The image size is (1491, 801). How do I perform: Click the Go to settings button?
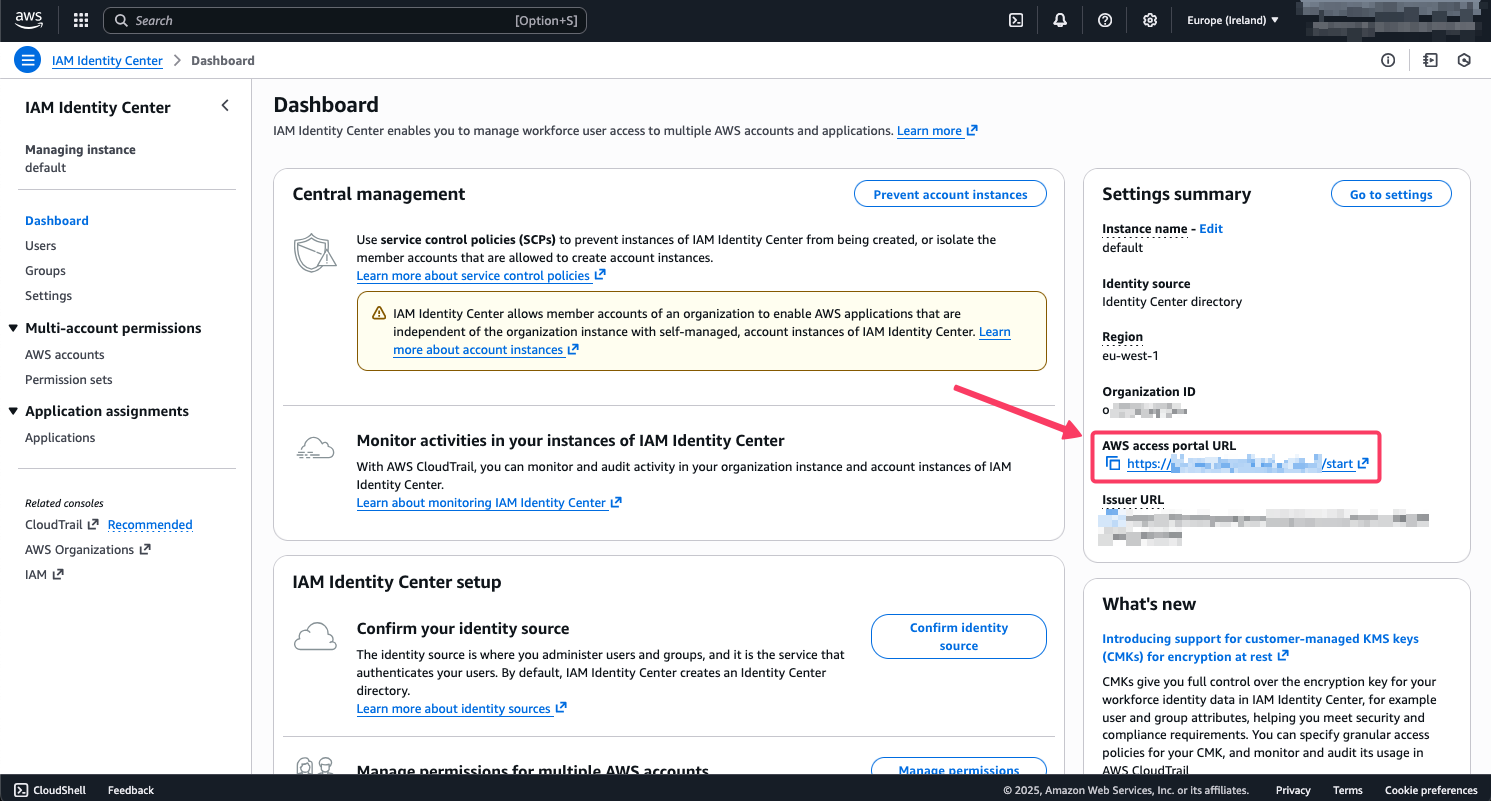[x=1391, y=193]
